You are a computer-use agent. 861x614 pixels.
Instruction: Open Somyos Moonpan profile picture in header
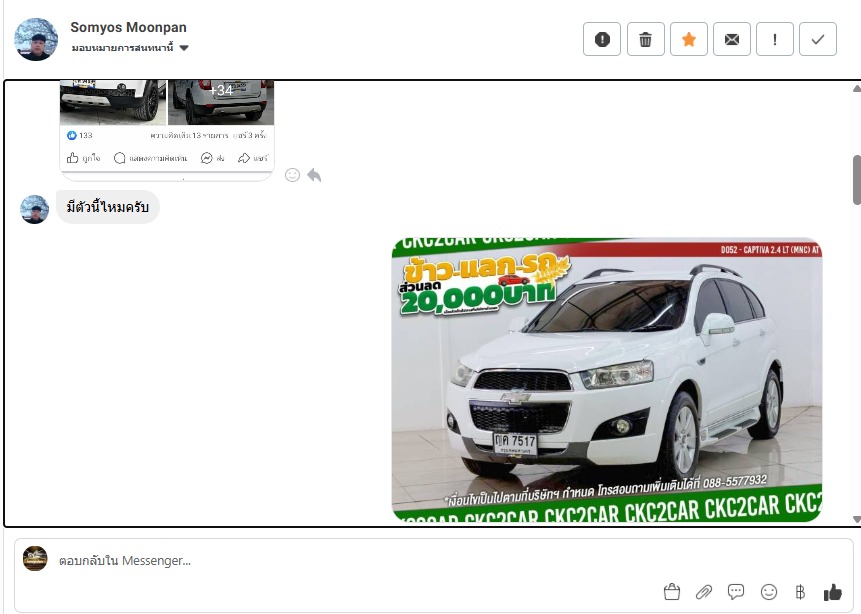(36, 39)
